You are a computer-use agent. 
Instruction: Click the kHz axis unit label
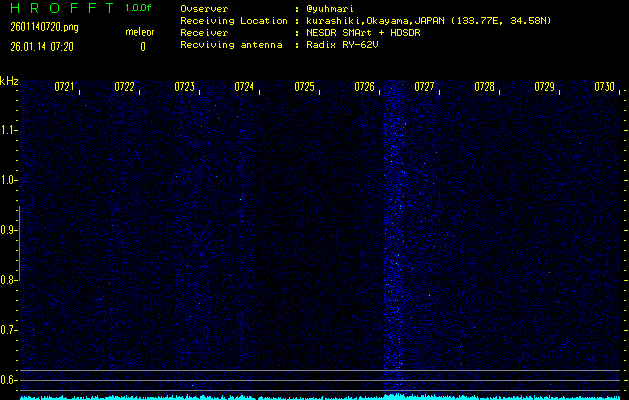9,81
